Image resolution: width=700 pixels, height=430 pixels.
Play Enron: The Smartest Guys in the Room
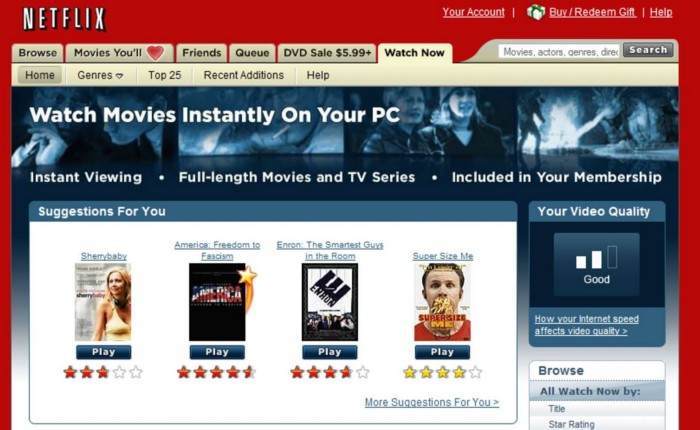(329, 352)
